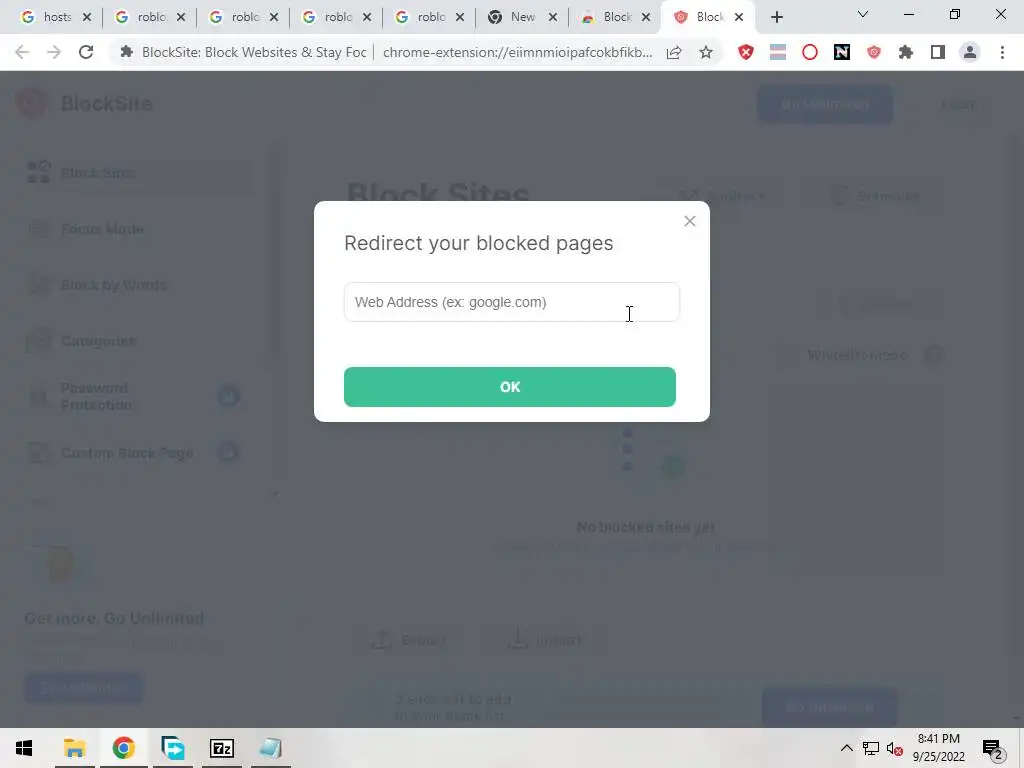Image resolution: width=1024 pixels, height=768 pixels.
Task: Open the red shield extension icon
Action: (x=745, y=52)
